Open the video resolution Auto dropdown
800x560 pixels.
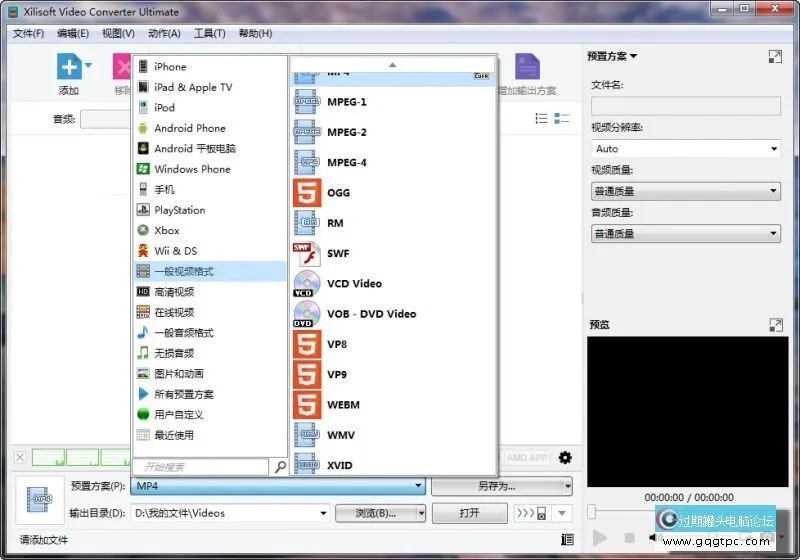[685, 149]
